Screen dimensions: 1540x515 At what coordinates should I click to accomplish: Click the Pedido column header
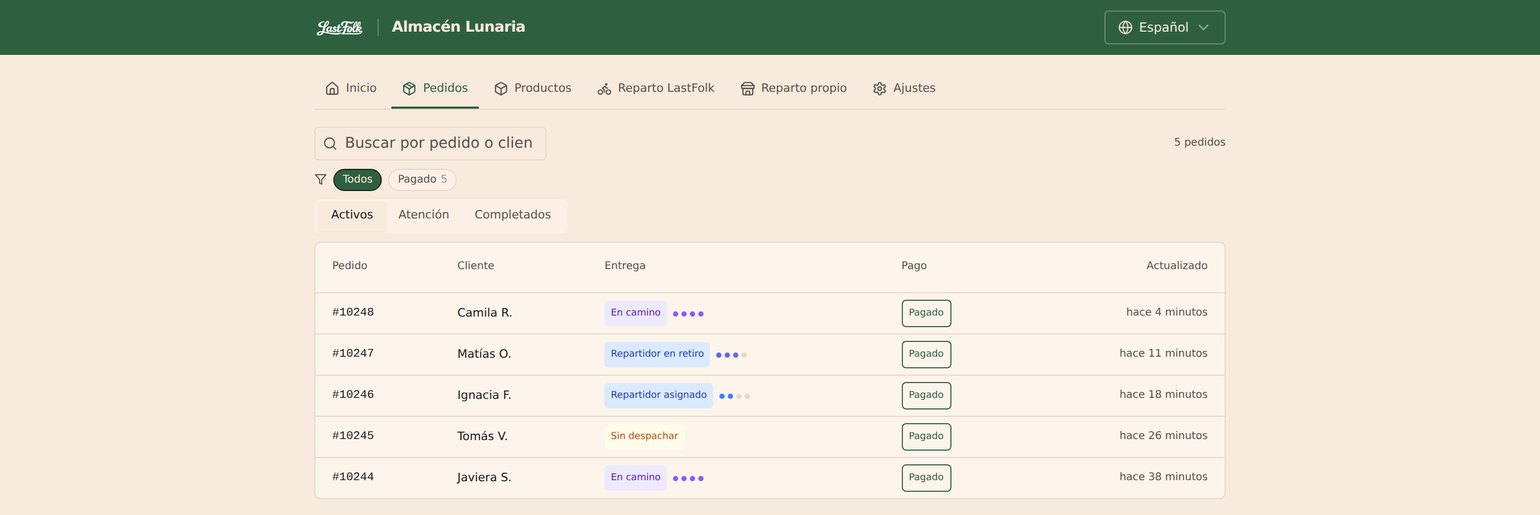[x=350, y=266]
